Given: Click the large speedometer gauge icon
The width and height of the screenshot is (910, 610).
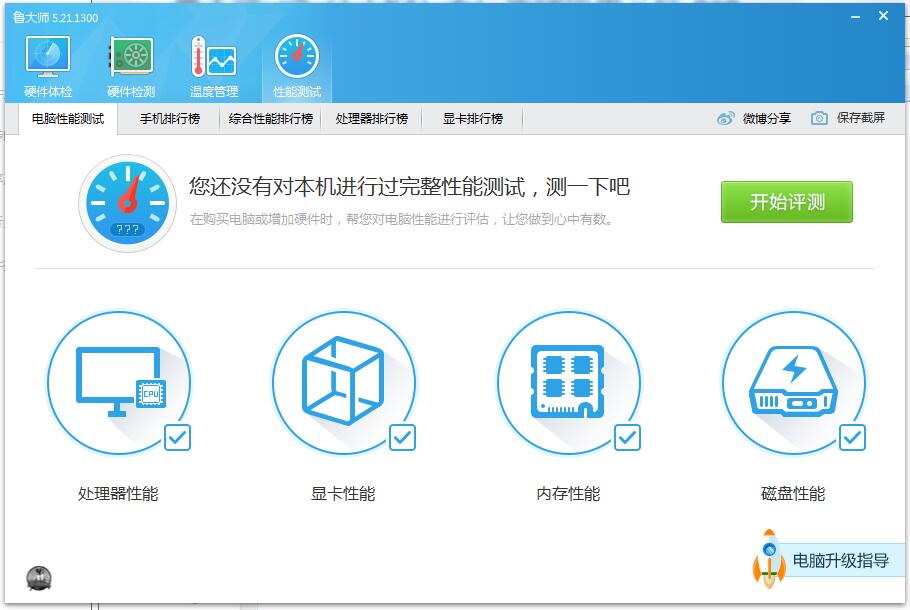Looking at the screenshot, I should (127, 203).
